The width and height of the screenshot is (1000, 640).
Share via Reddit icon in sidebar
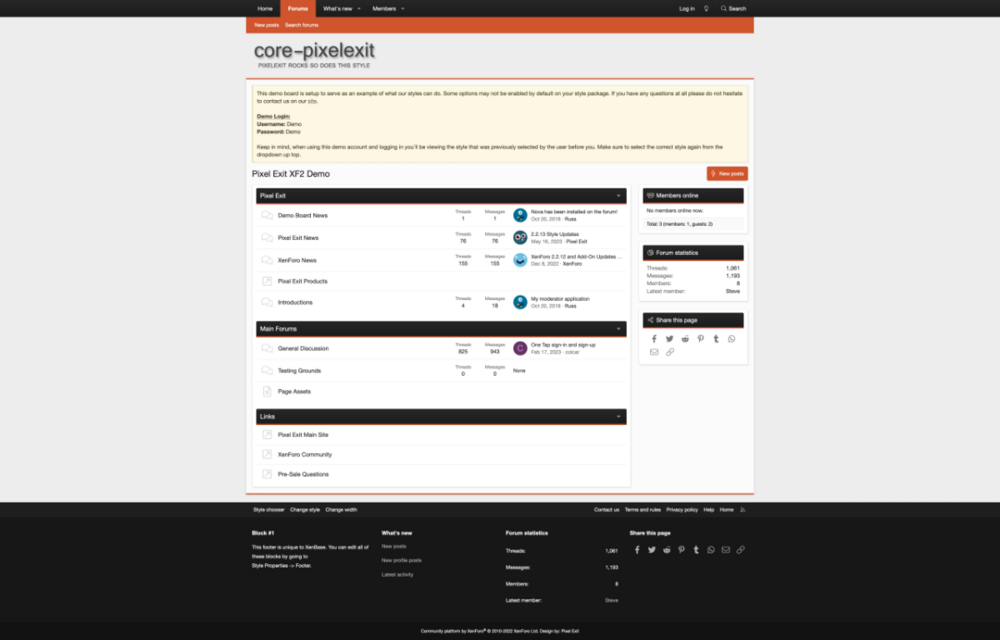pos(685,339)
